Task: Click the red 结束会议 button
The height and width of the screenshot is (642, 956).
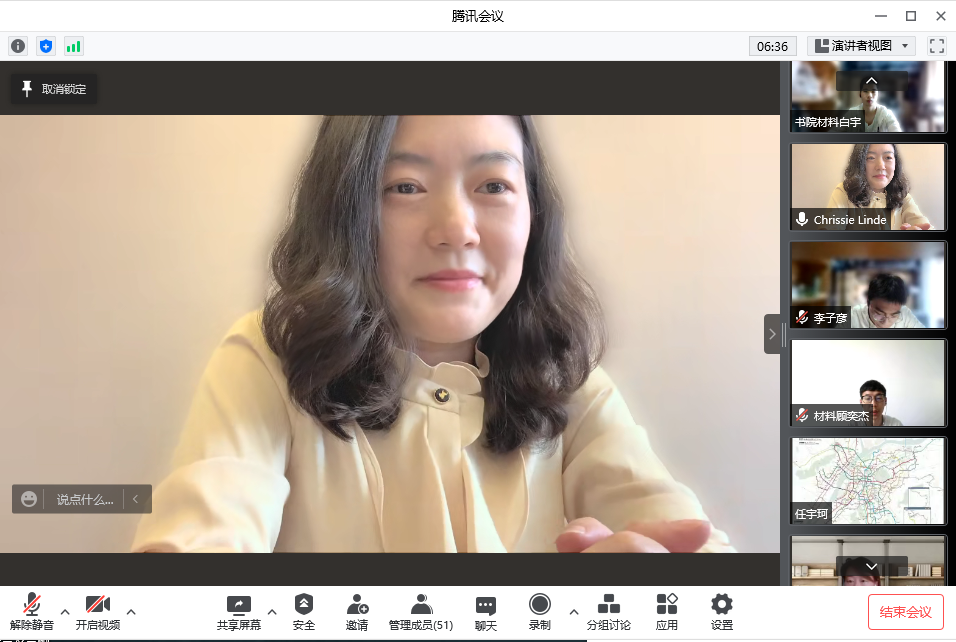Action: coord(905,611)
